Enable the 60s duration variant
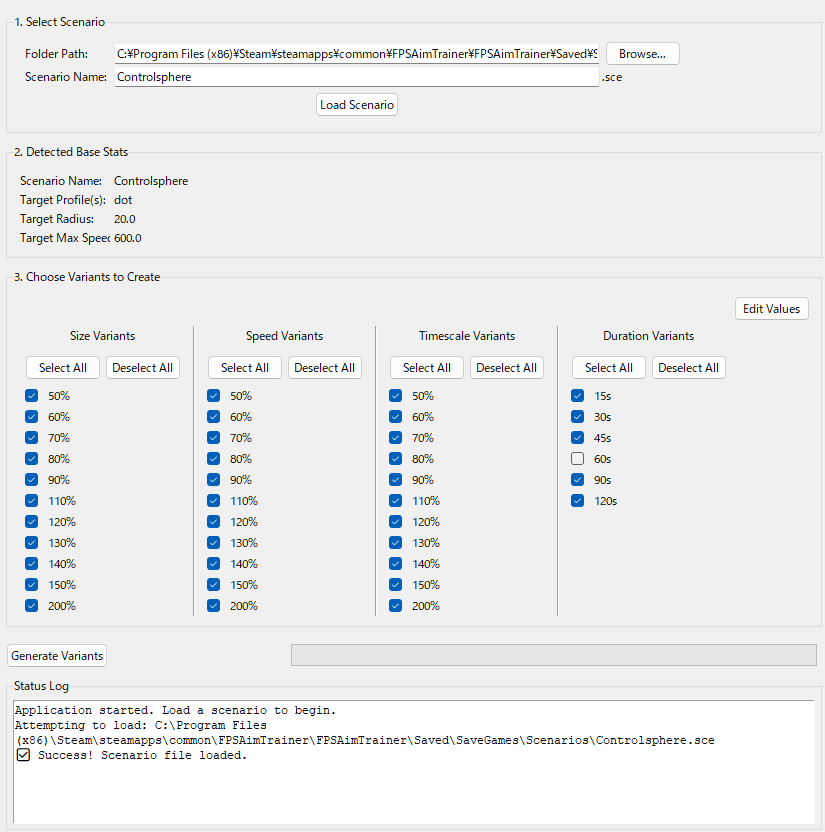The image size is (825, 832). (x=577, y=458)
